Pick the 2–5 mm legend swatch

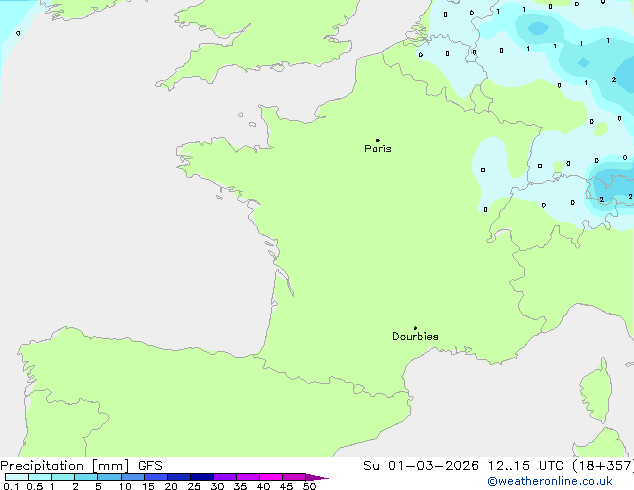point(86,477)
